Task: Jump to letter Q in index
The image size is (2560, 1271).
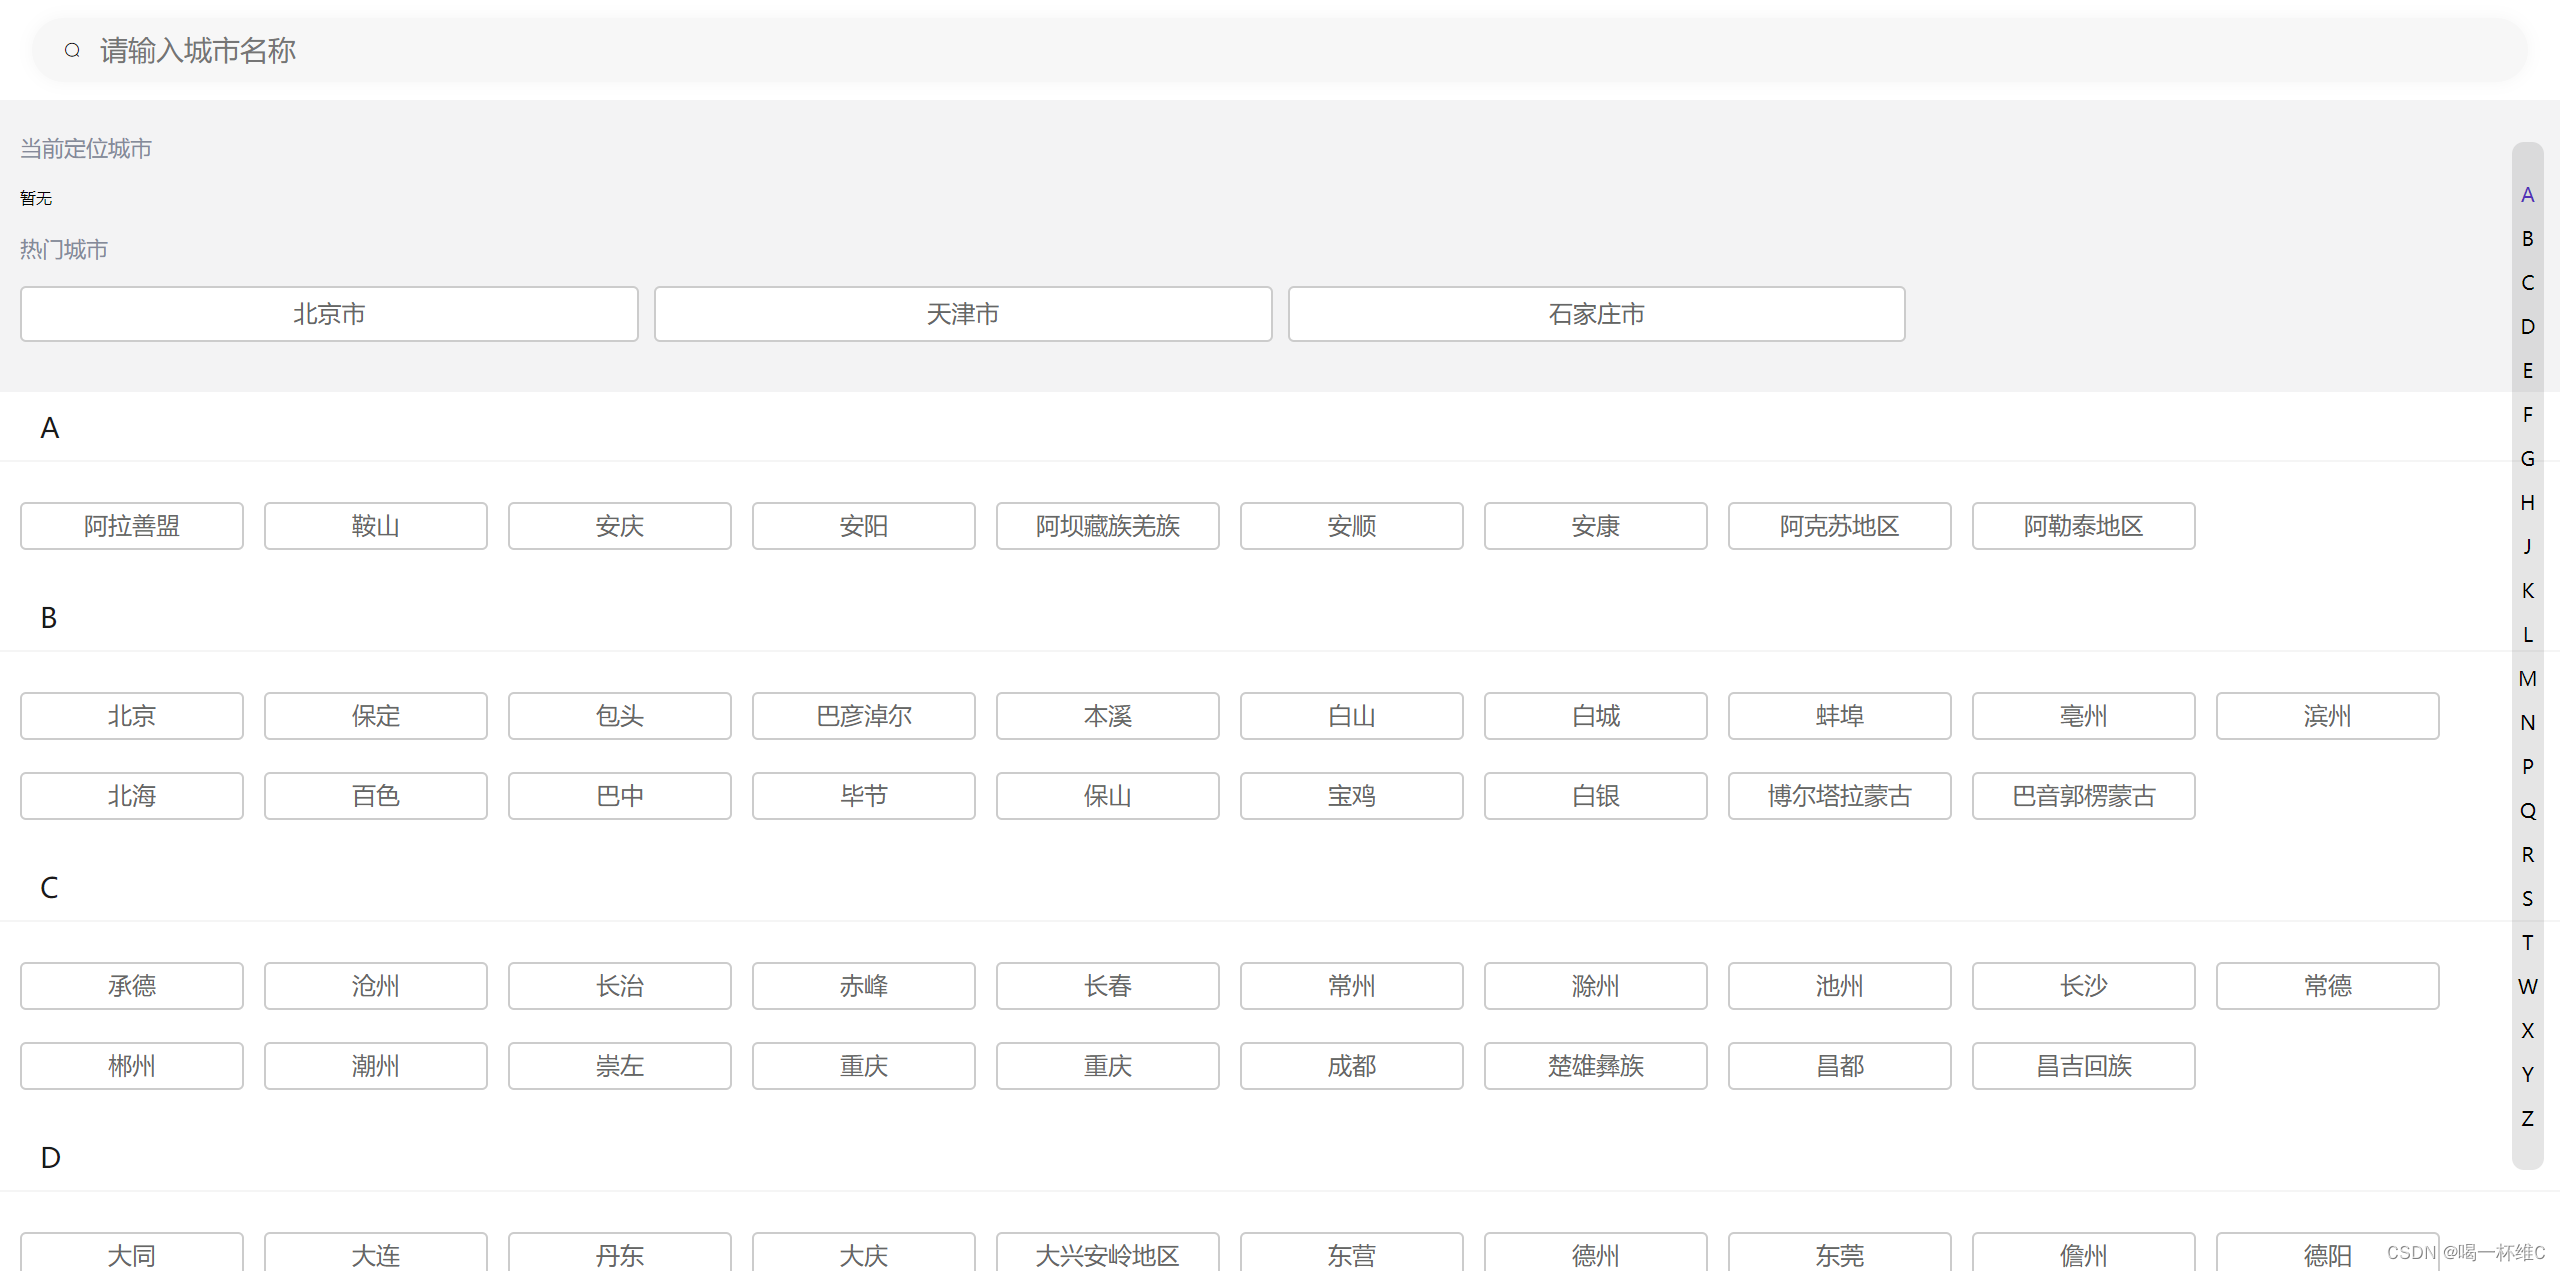Action: click(x=2527, y=811)
